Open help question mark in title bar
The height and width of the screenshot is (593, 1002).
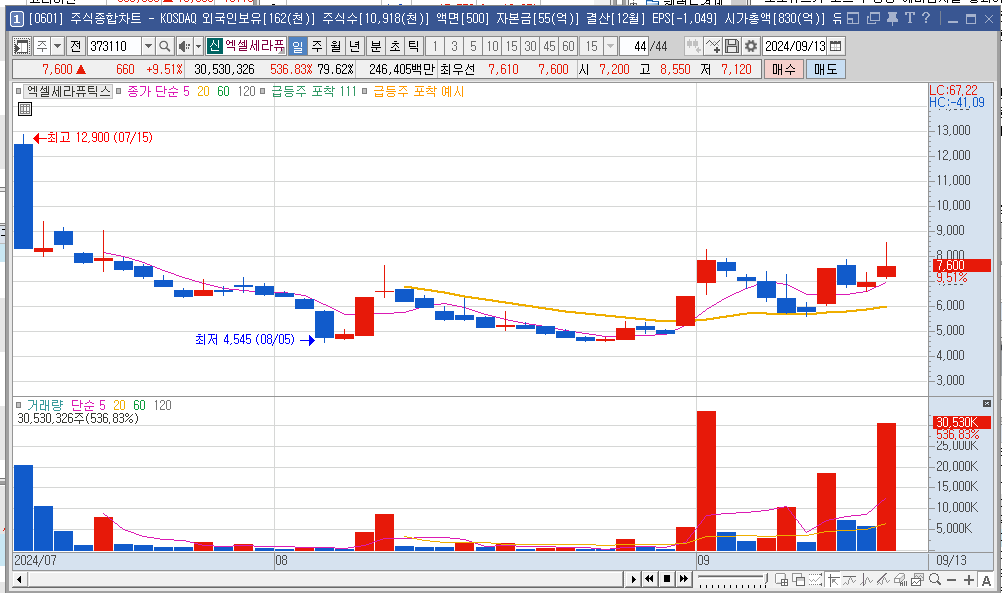point(926,19)
